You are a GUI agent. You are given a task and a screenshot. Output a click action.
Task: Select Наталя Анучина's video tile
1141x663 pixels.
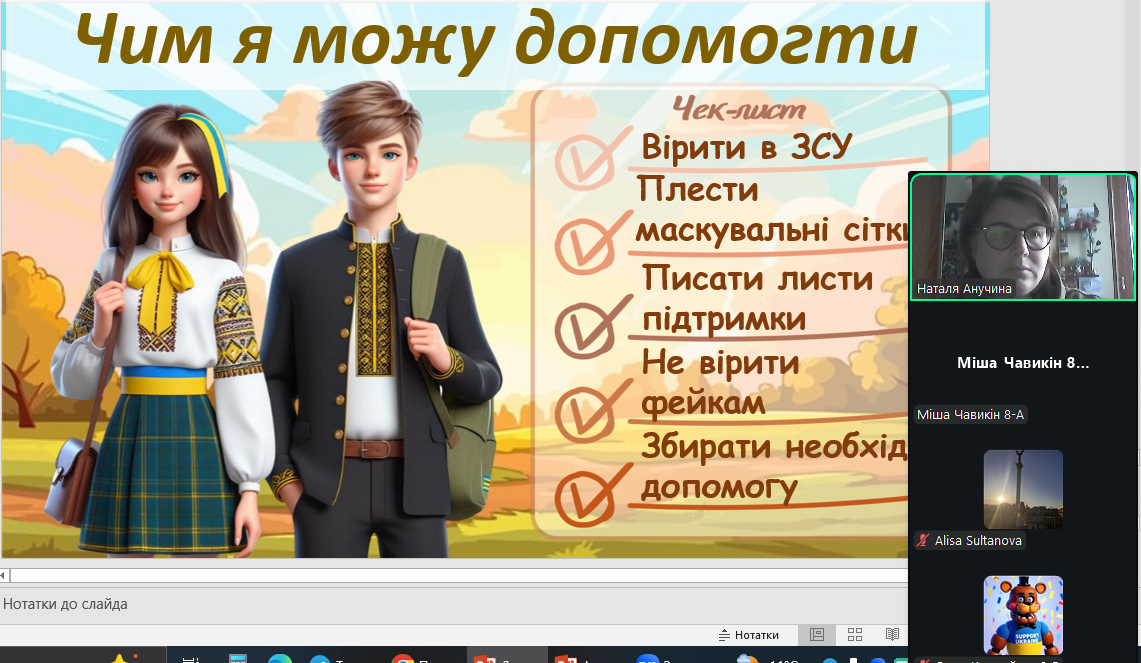[1022, 236]
